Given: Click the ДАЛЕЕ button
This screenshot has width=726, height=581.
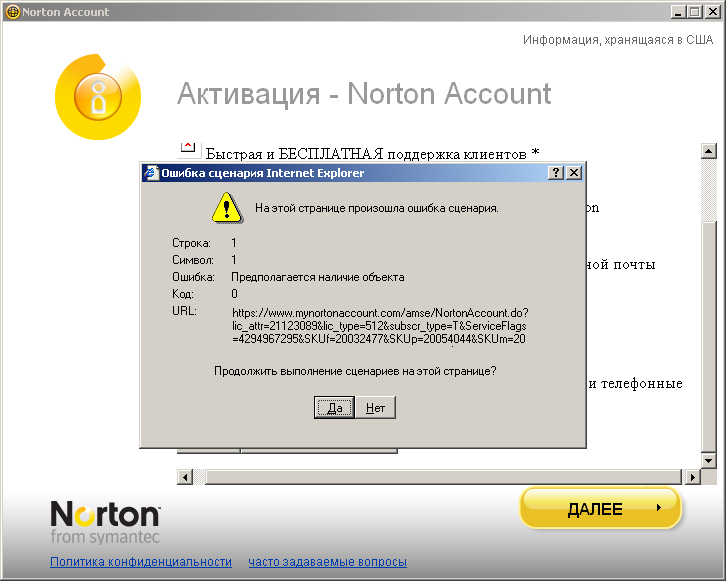Looking at the screenshot, I should point(601,508).
